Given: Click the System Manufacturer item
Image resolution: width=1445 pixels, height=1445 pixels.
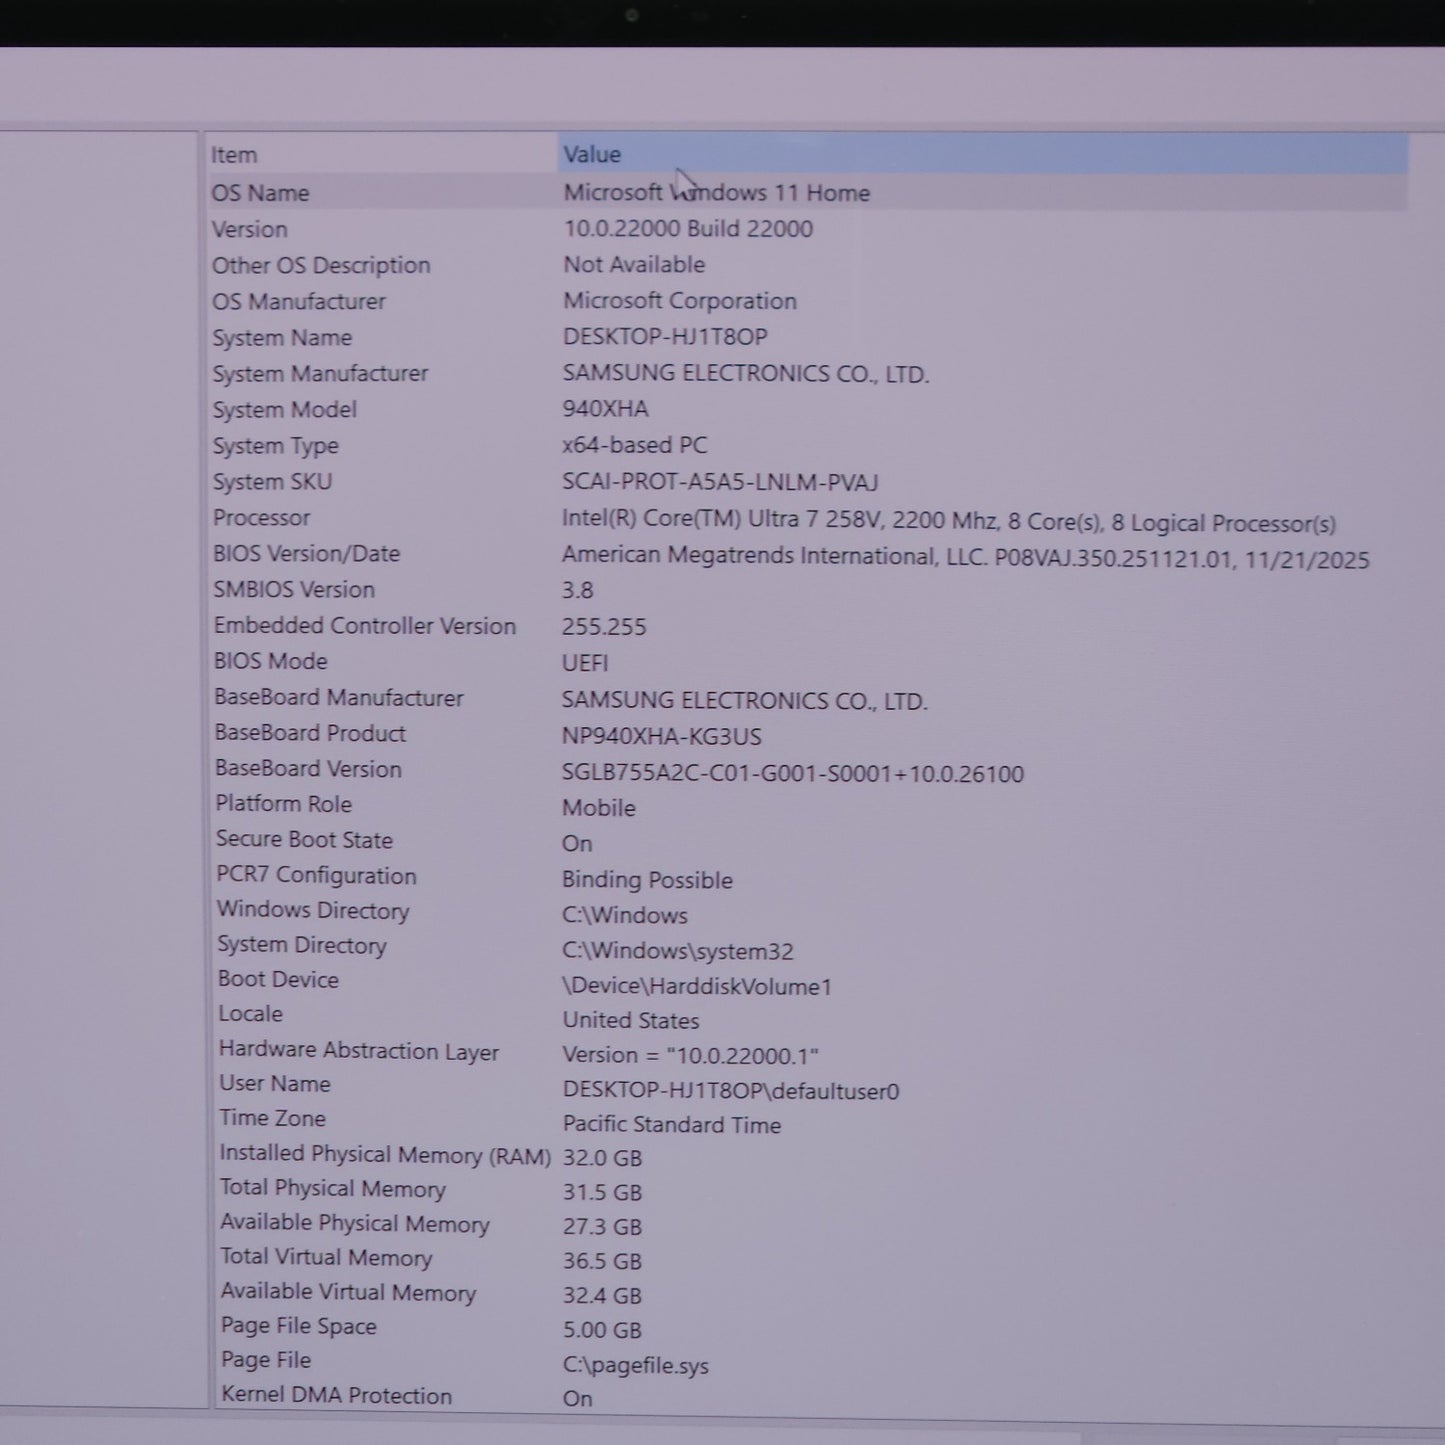Looking at the screenshot, I should [320, 374].
